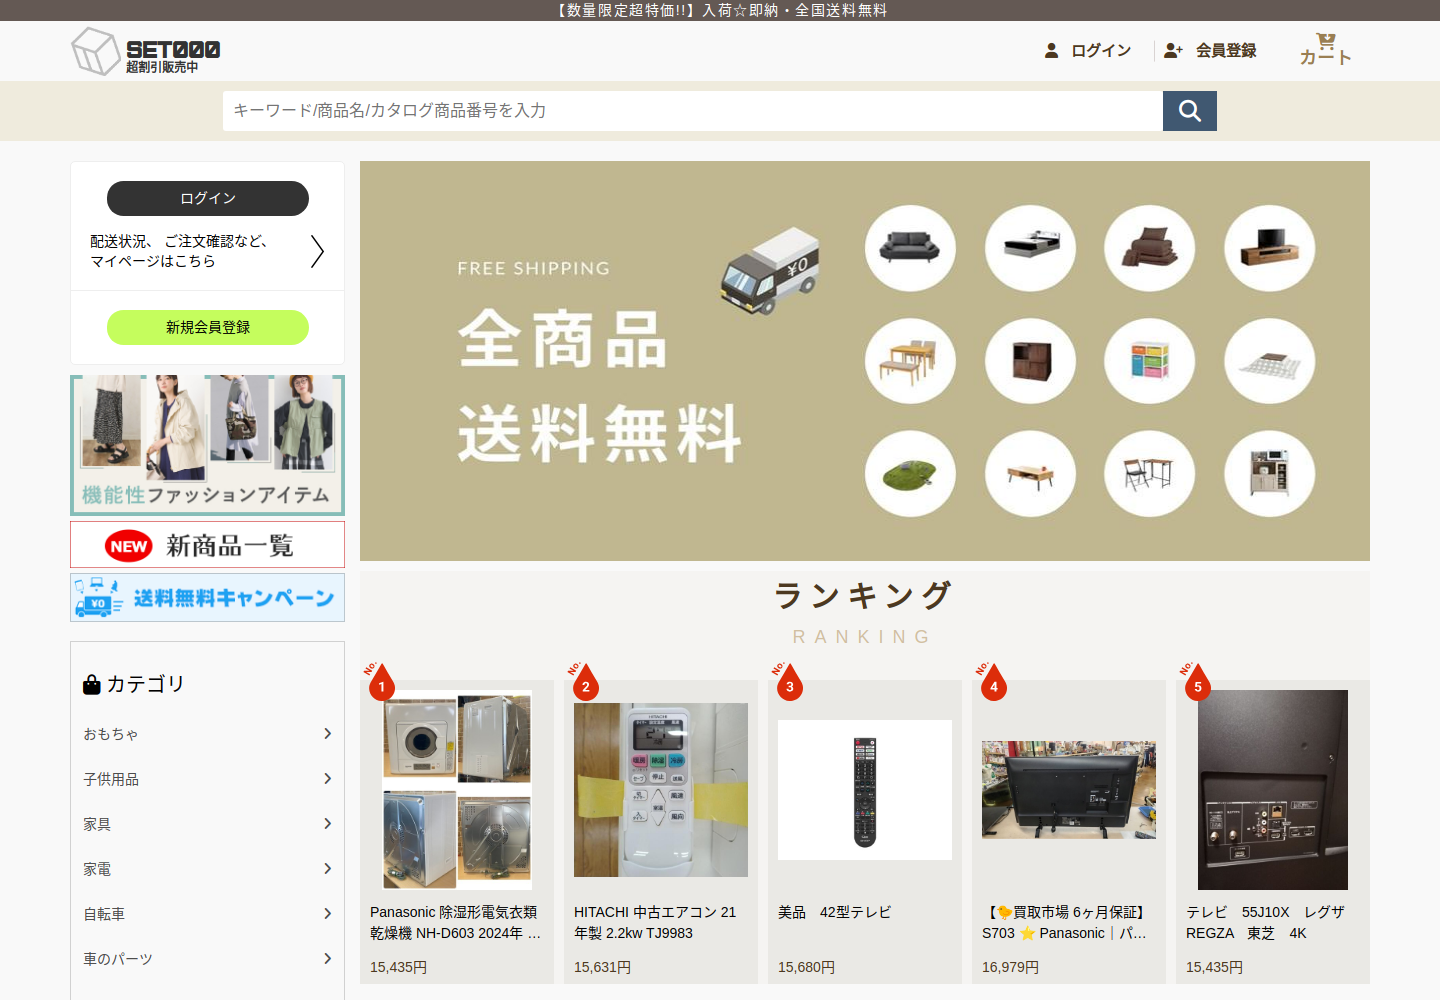This screenshot has height=1000, width=1440.
Task: Click the 買取市場 6ヶ月保証 title
Action: [x=1066, y=923]
